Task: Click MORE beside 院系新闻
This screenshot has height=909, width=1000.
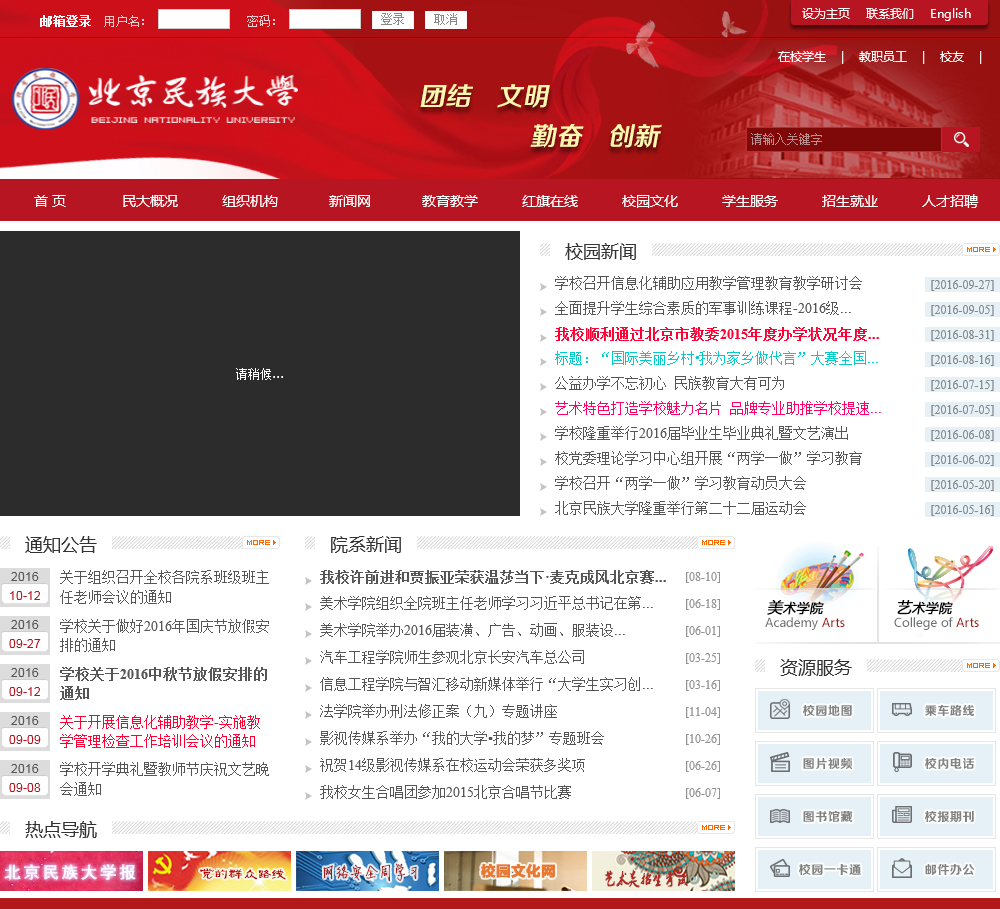Action: point(716,542)
